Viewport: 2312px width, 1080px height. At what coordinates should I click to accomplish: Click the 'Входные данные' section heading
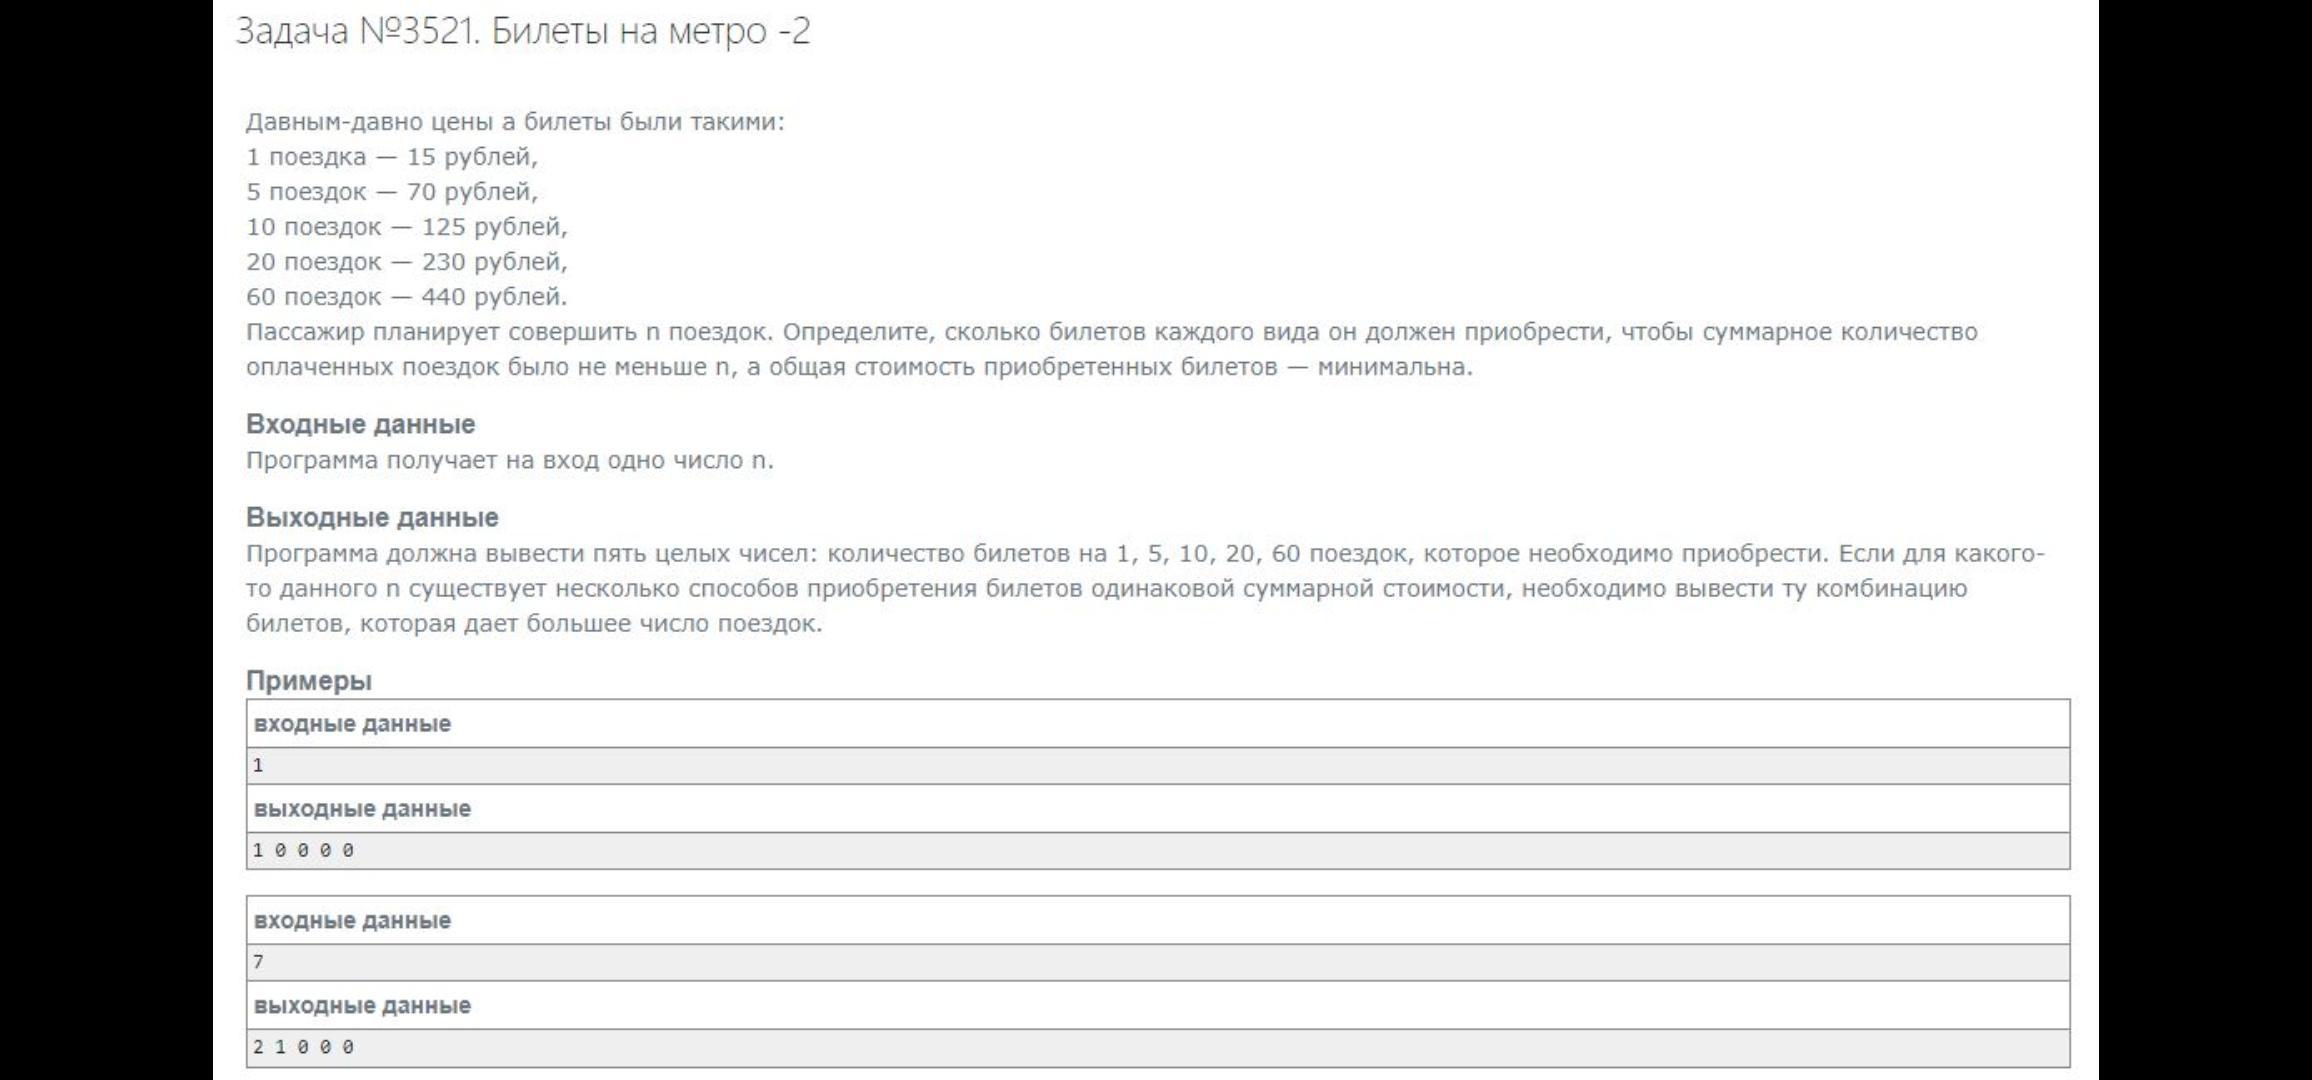(360, 424)
